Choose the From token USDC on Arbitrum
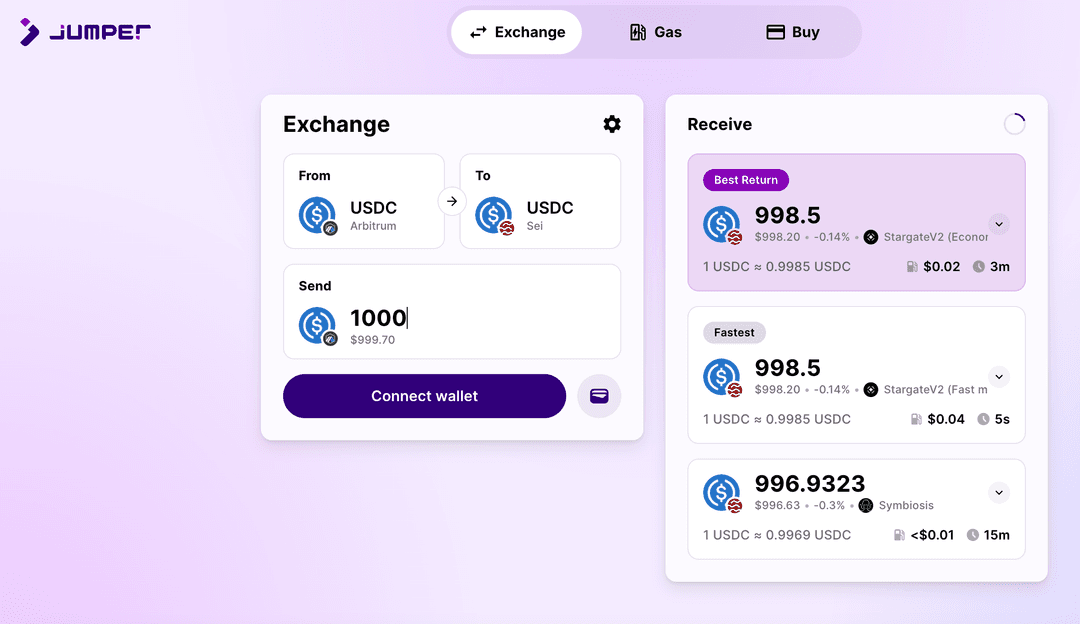This screenshot has width=1080, height=624. [364, 201]
